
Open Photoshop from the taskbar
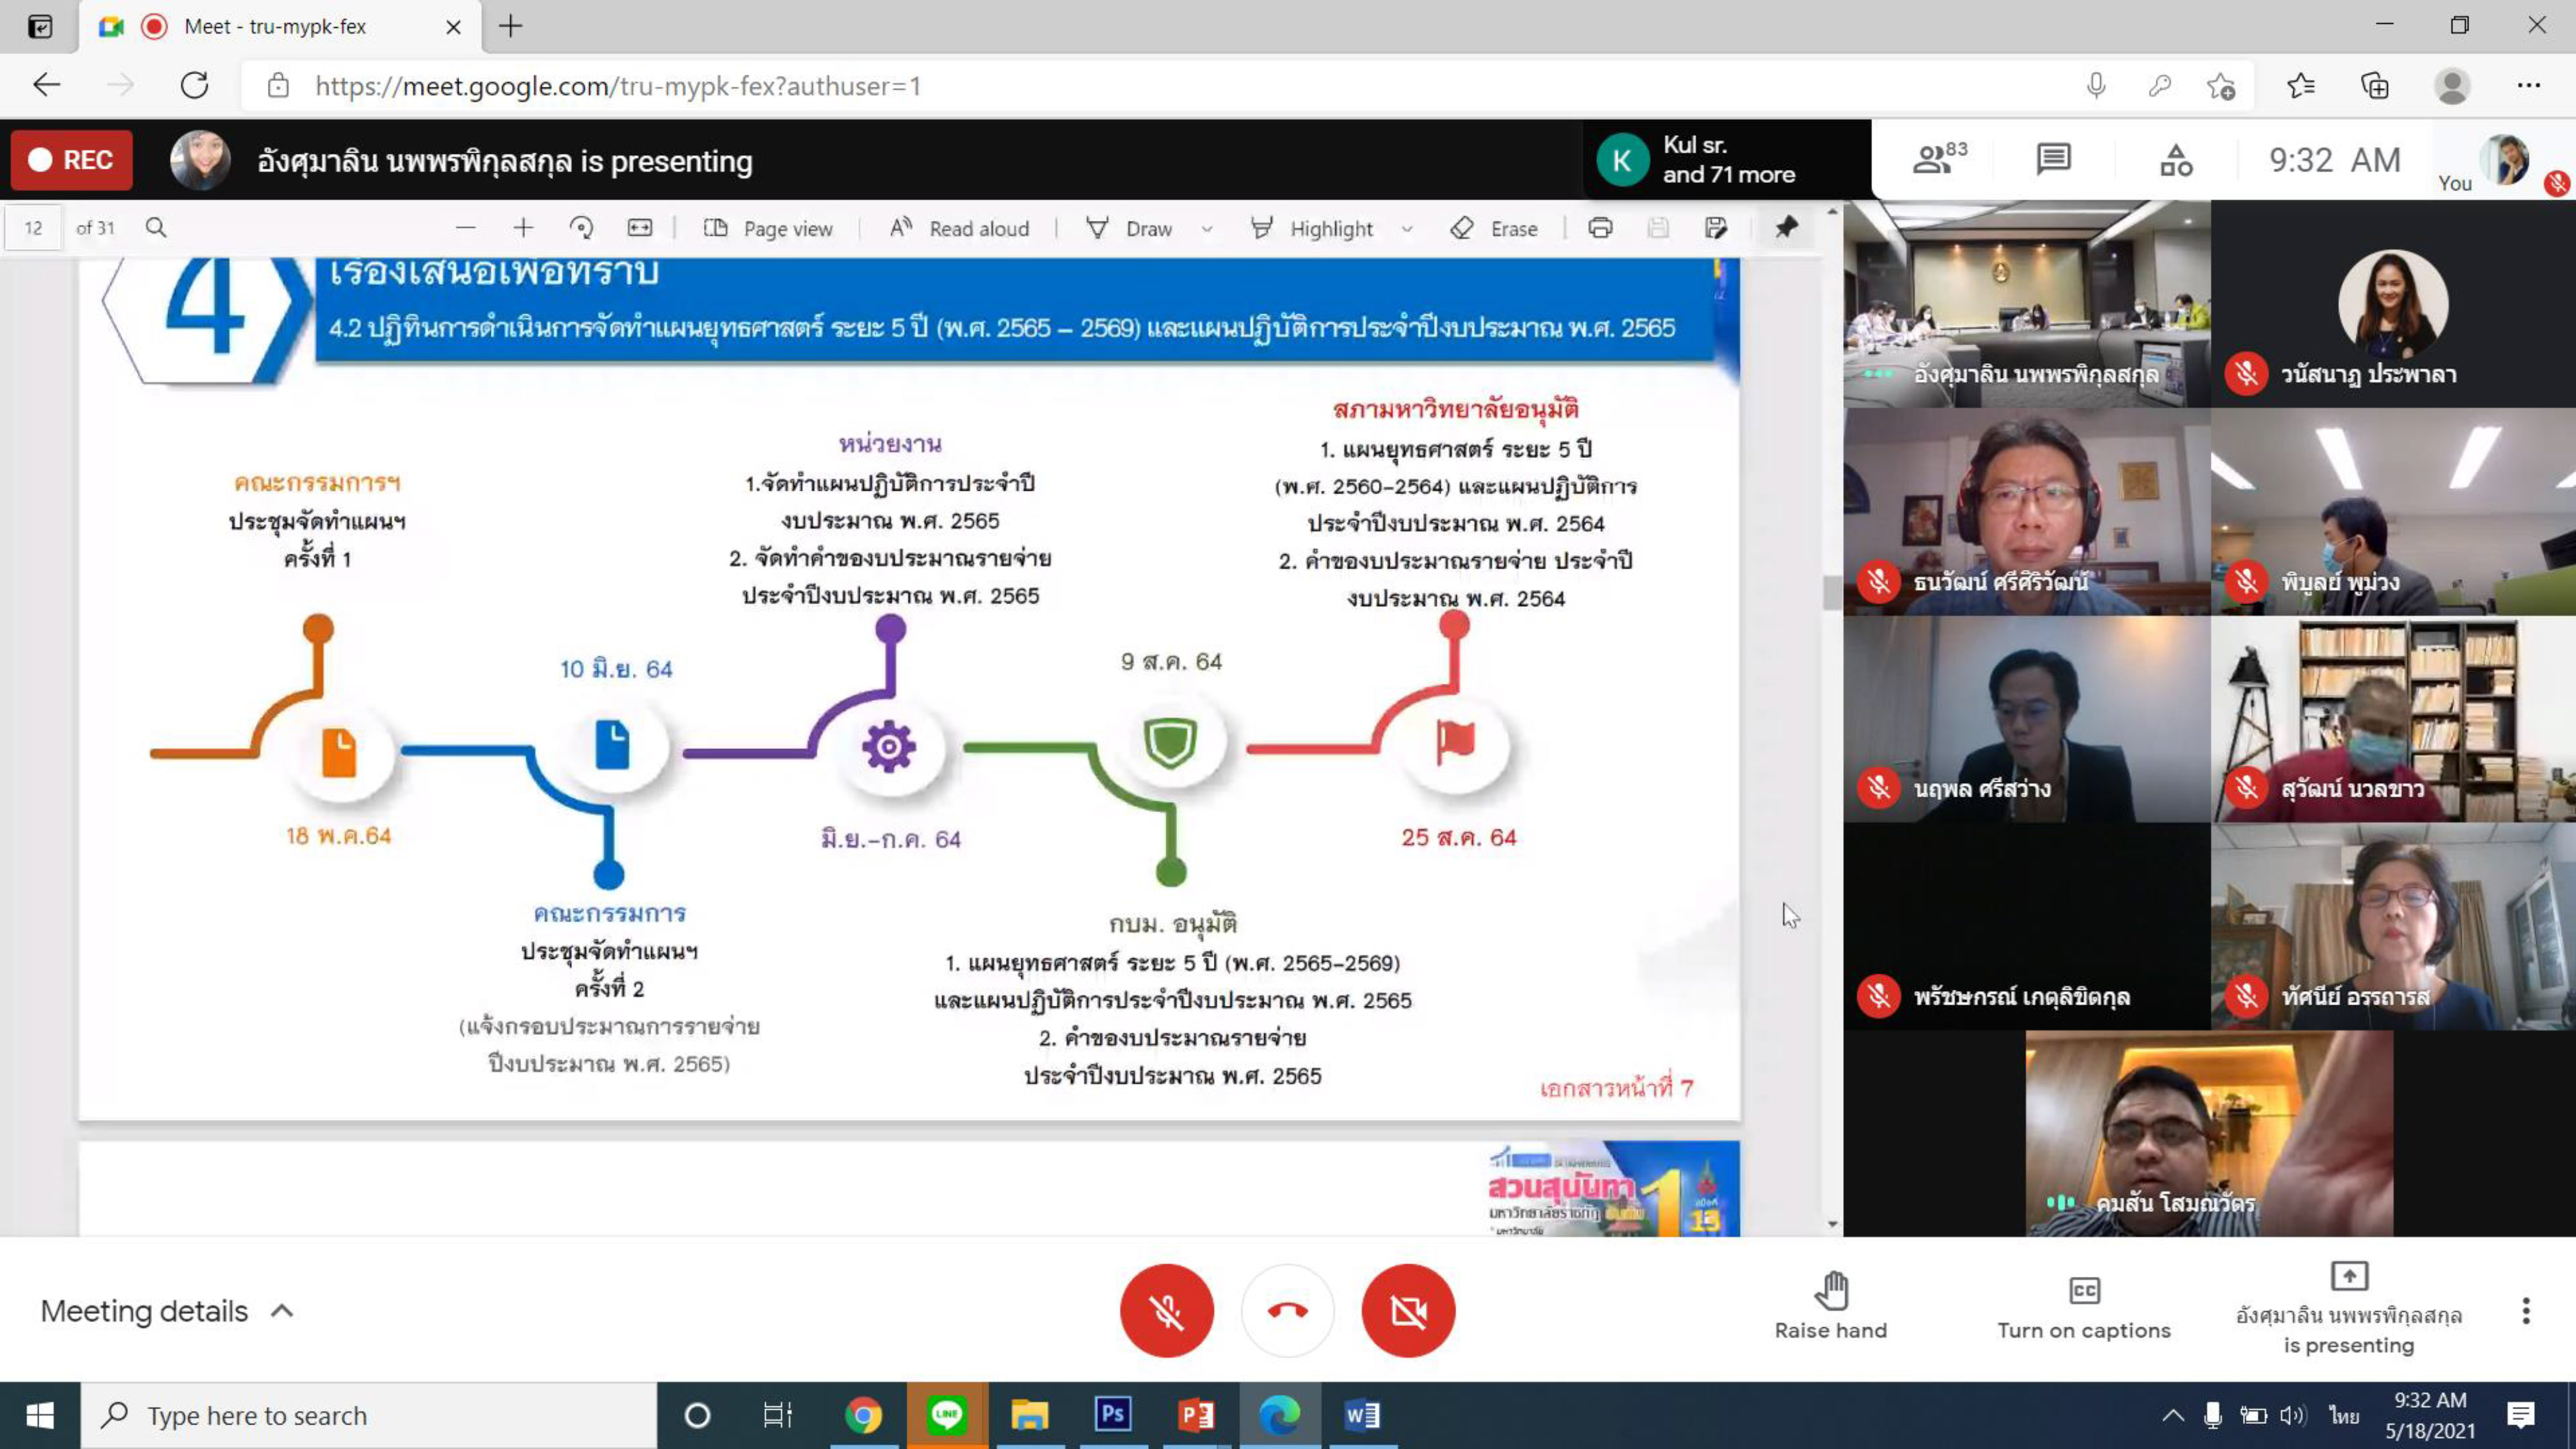[1113, 1415]
